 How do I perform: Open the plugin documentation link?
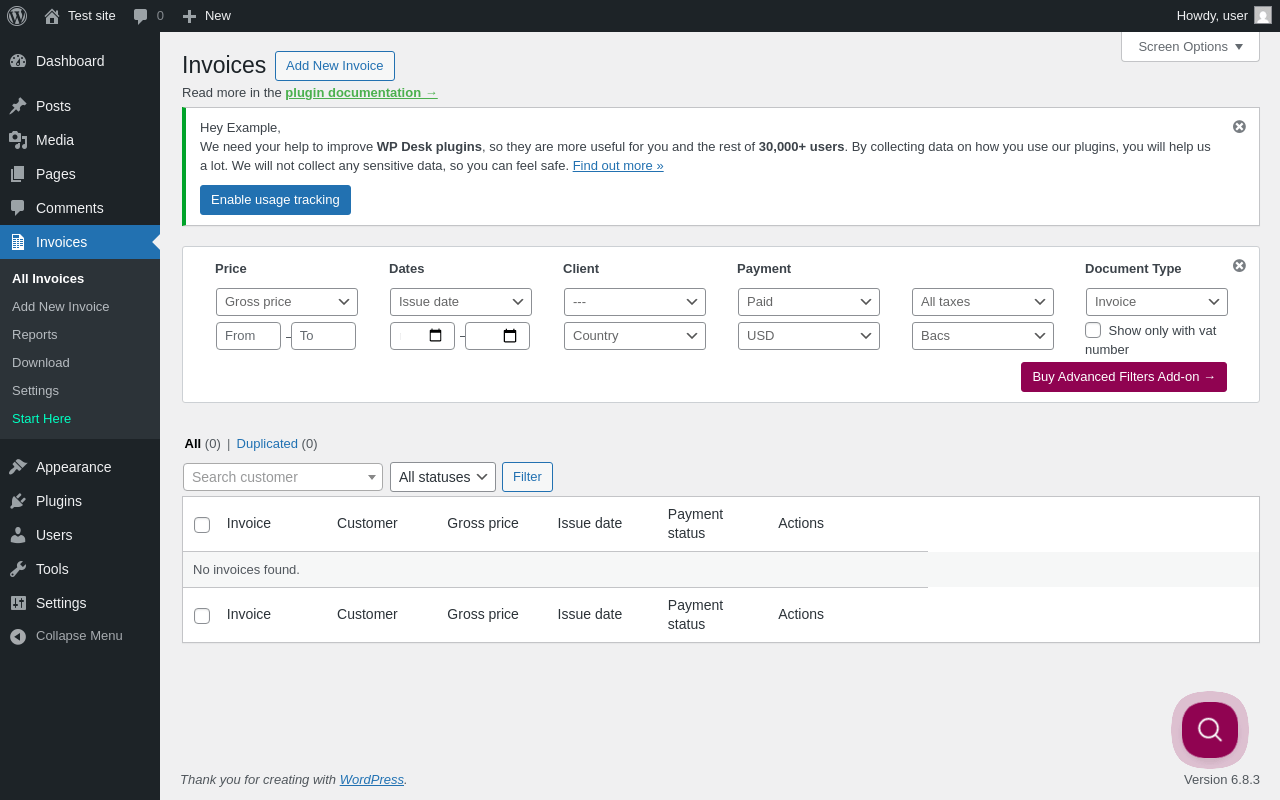tap(361, 93)
